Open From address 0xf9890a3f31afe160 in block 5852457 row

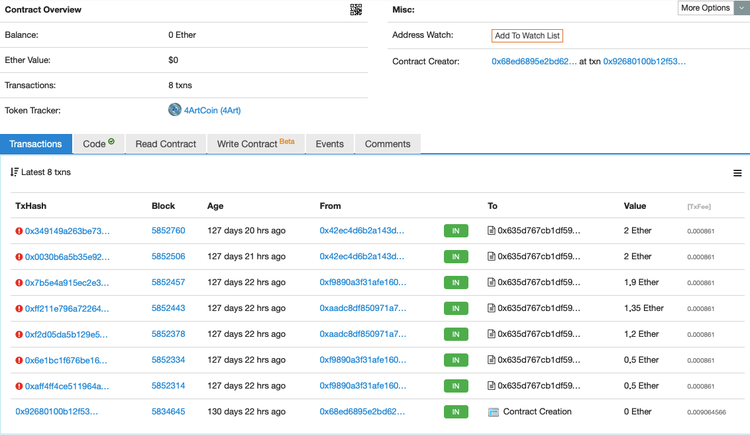[x=363, y=282]
